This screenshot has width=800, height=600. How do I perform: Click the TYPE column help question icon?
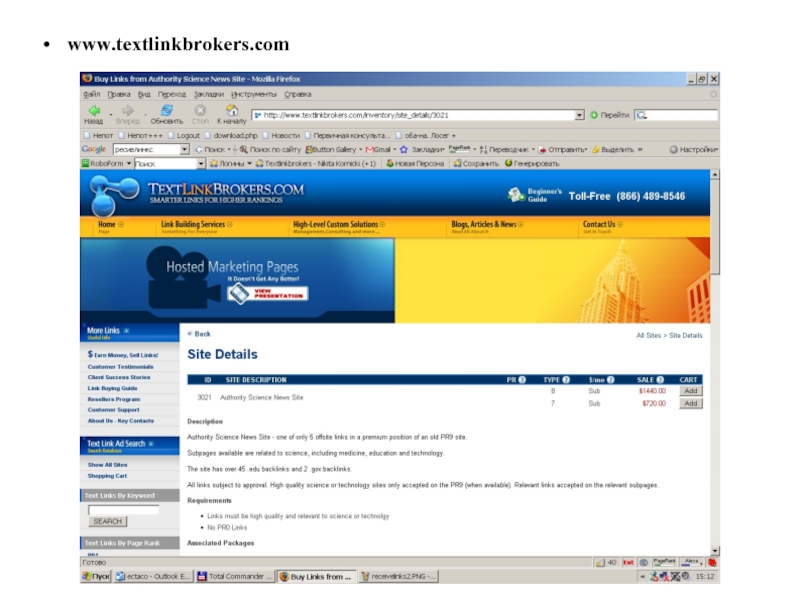[x=566, y=380]
